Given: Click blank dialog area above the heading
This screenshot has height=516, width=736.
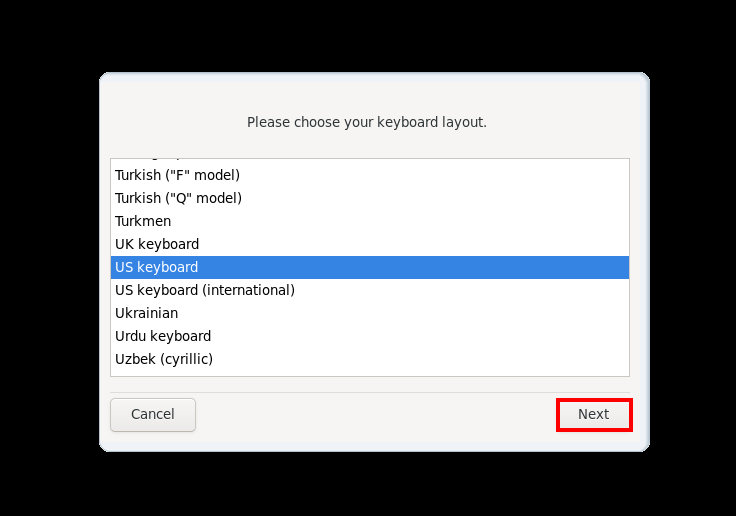Looking at the screenshot, I should pos(374,93).
